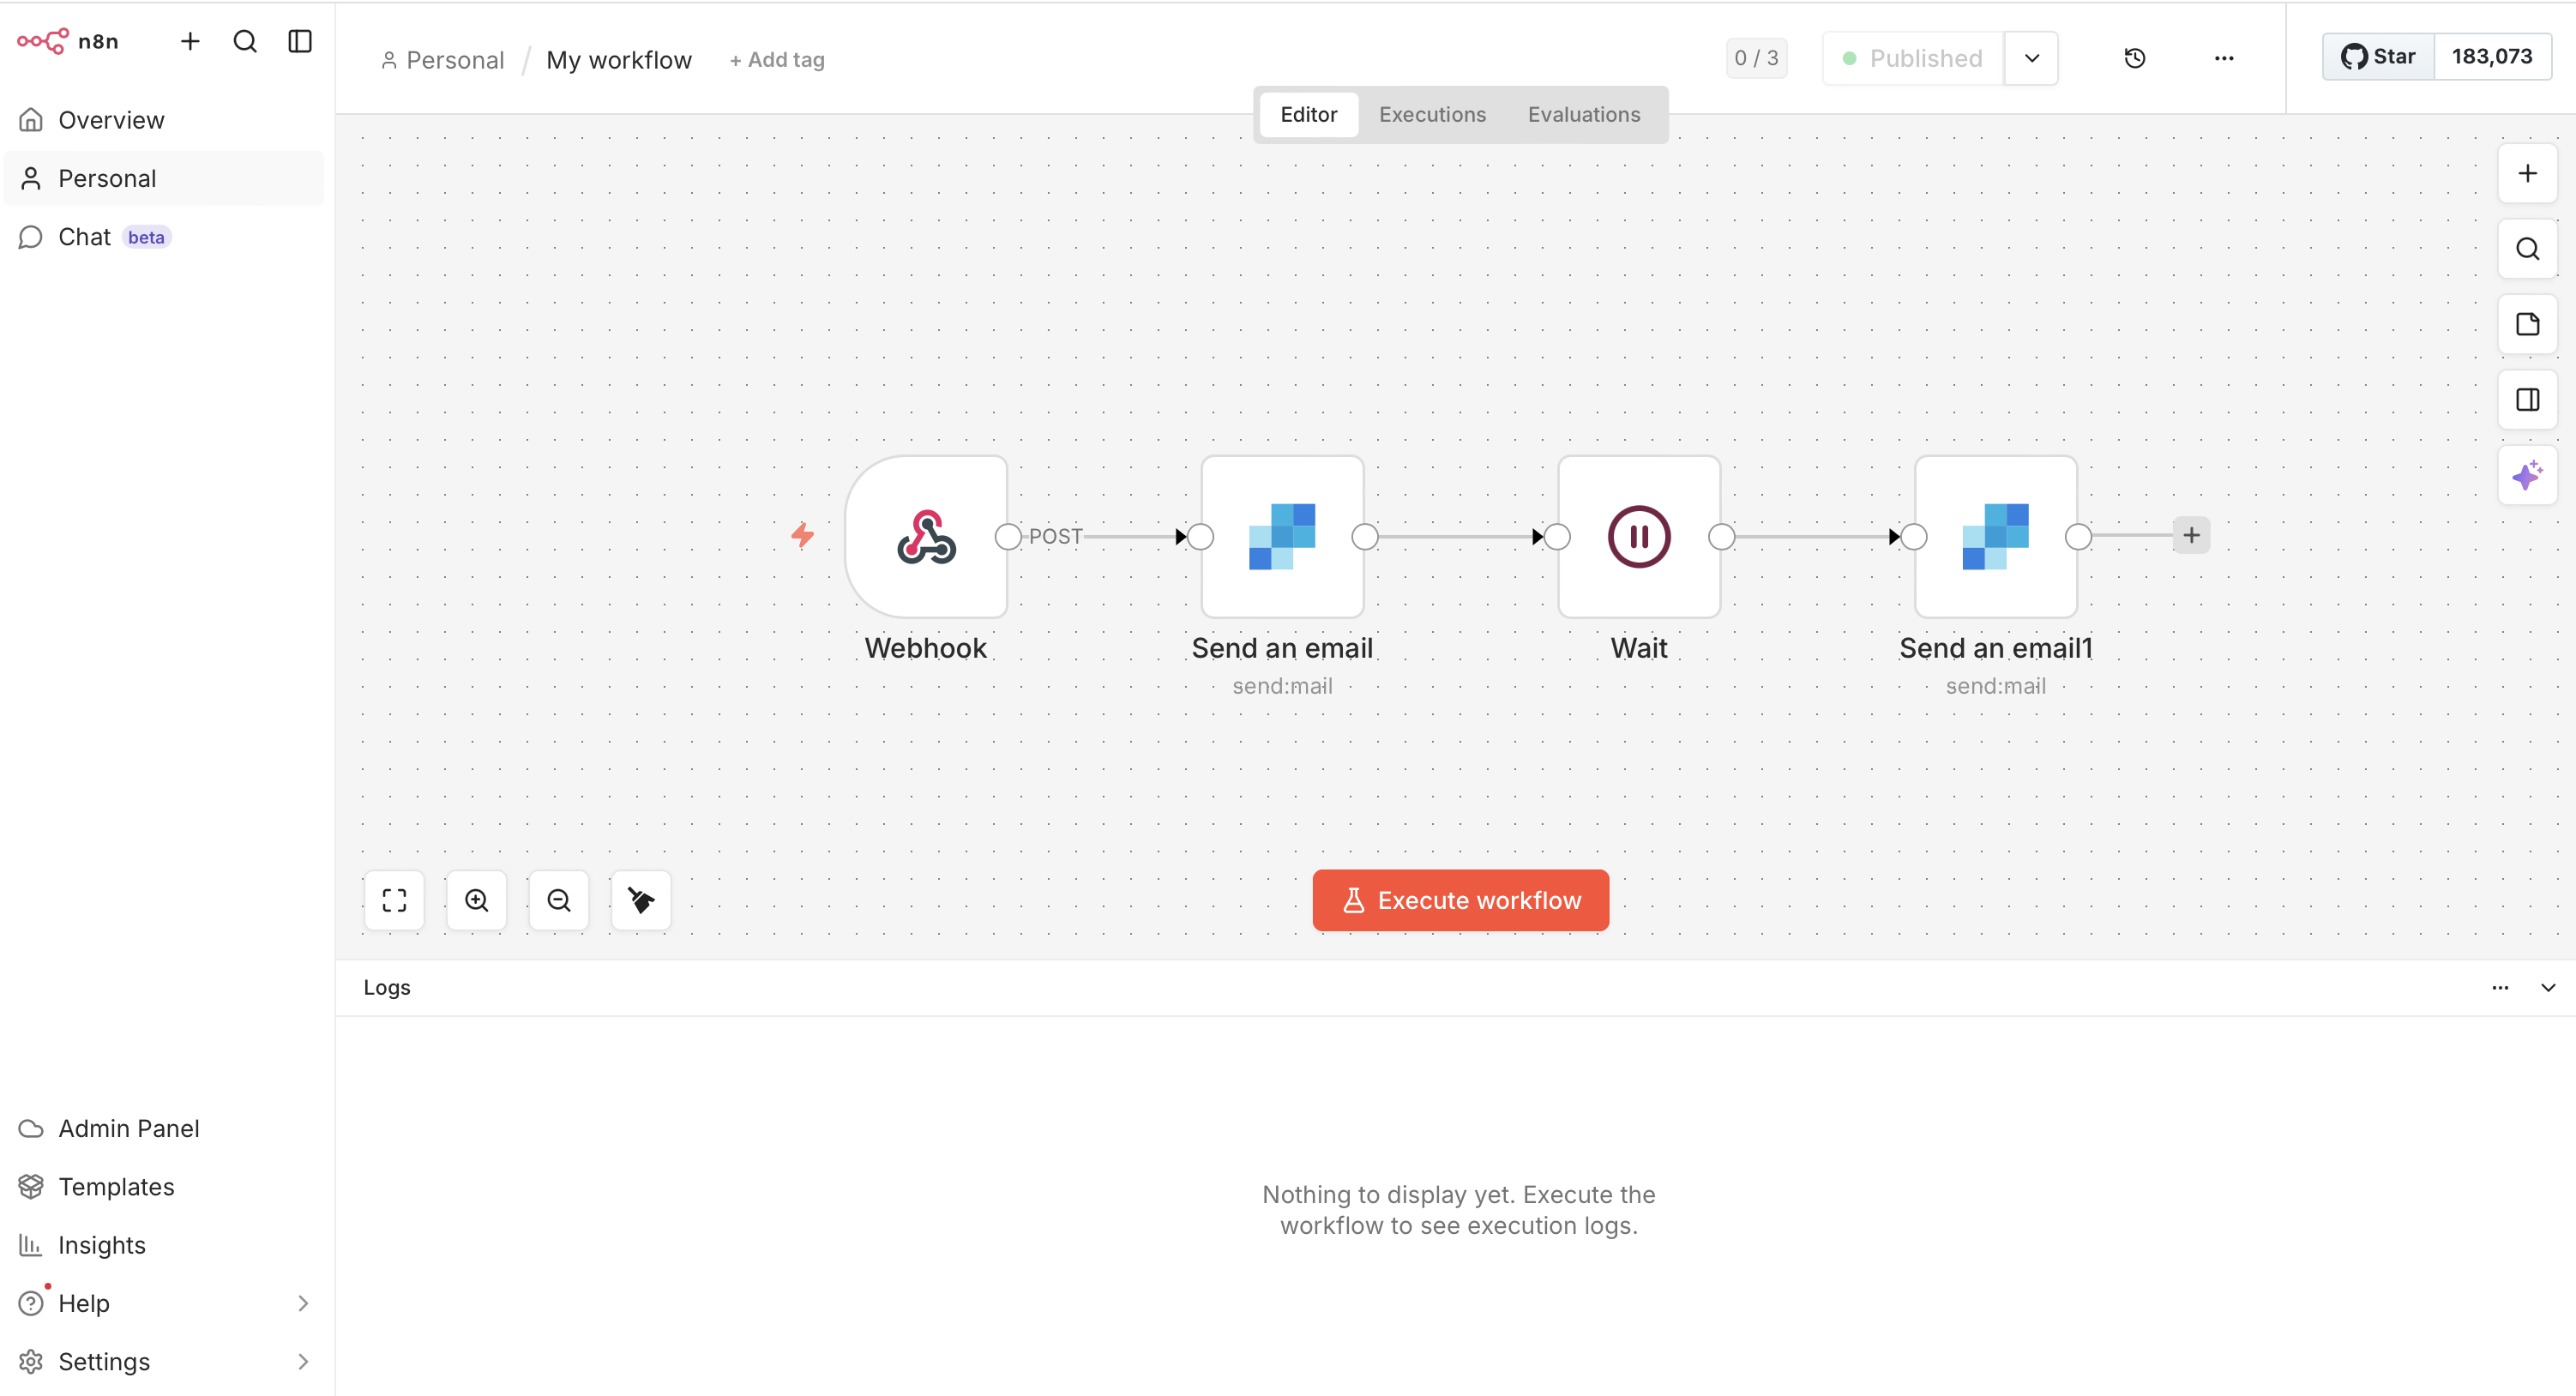Fit workflow to view

(x=394, y=901)
